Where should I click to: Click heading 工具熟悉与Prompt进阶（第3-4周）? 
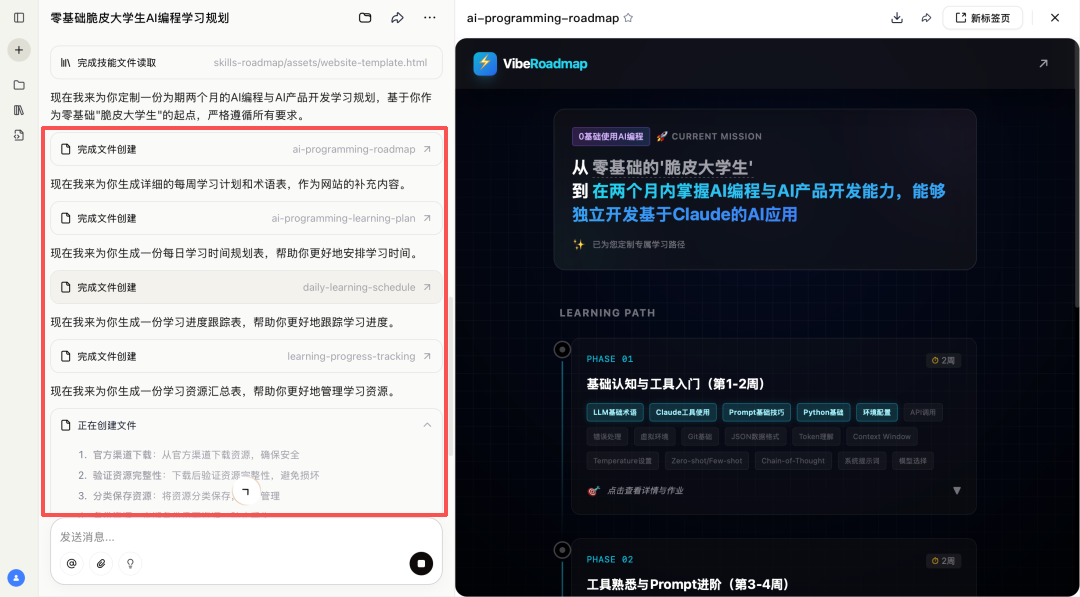click(x=687, y=585)
